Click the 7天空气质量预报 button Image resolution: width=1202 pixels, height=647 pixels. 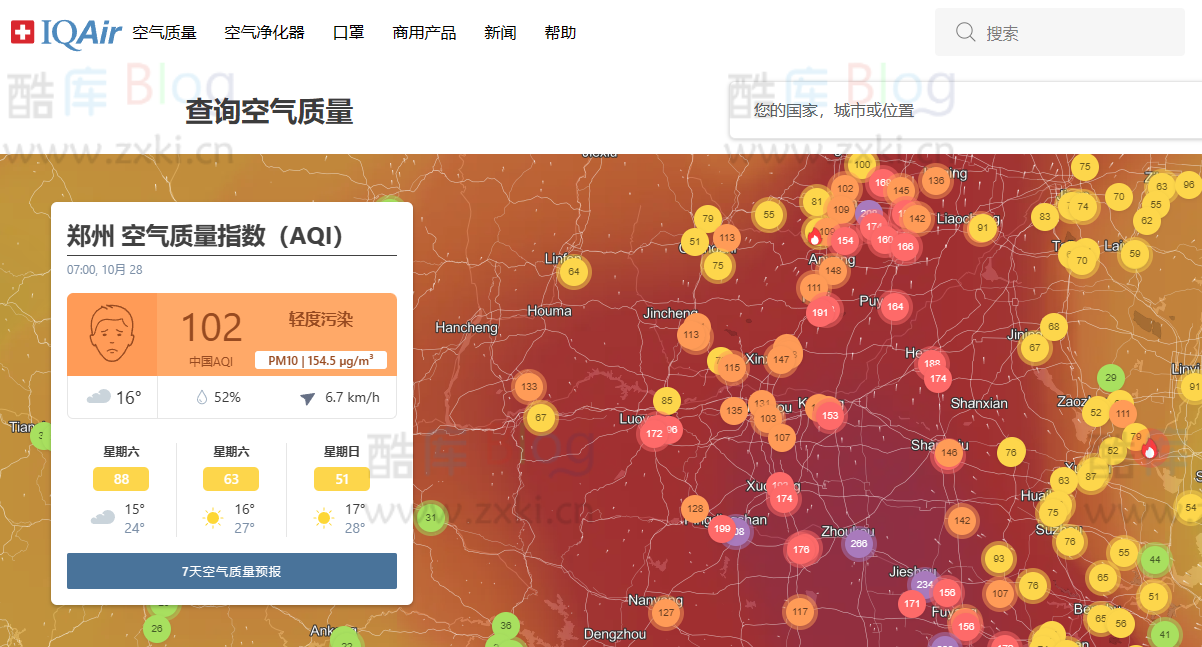[231, 571]
